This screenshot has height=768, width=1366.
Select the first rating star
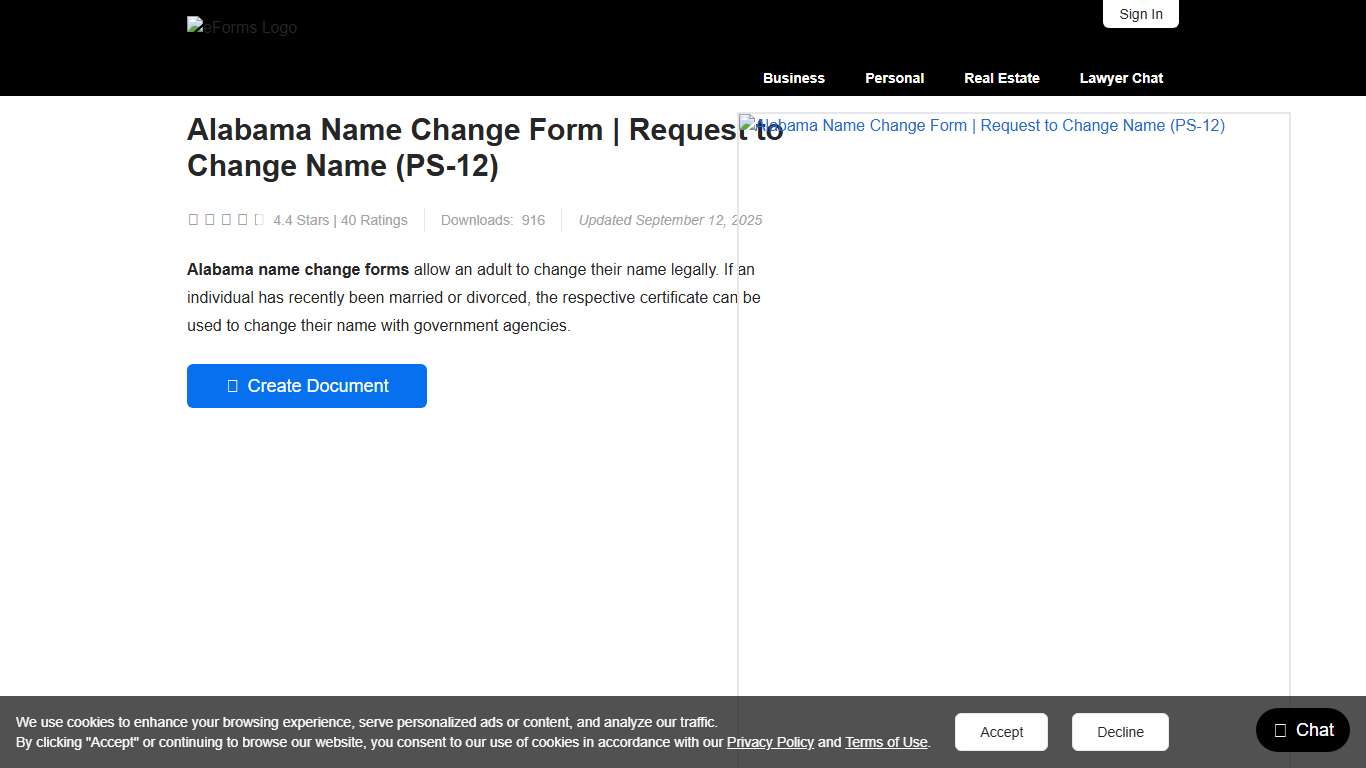(193, 218)
